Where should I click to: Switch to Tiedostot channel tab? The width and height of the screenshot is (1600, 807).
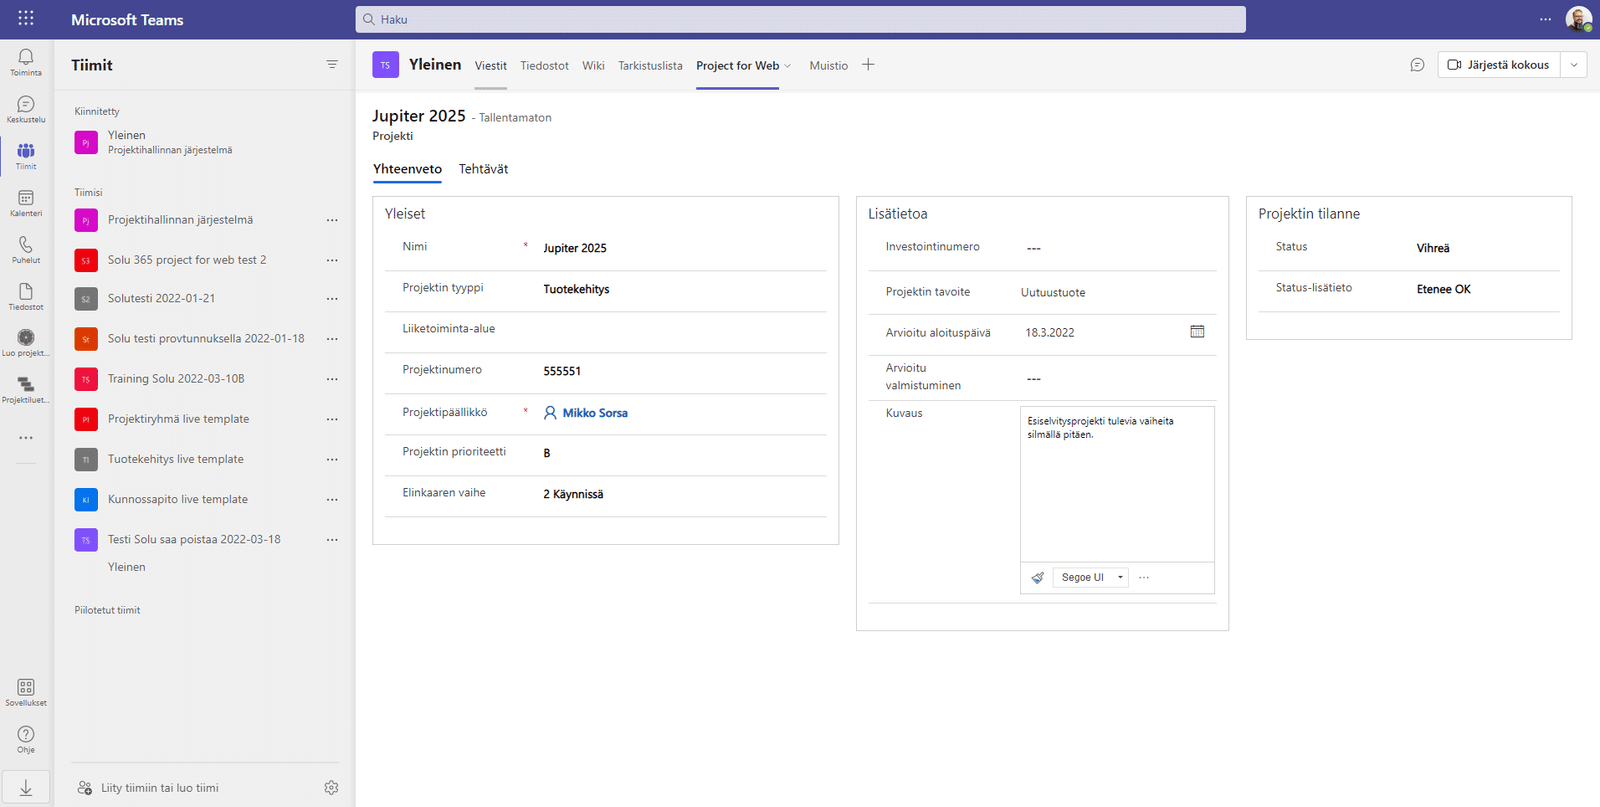pyautogui.click(x=544, y=66)
